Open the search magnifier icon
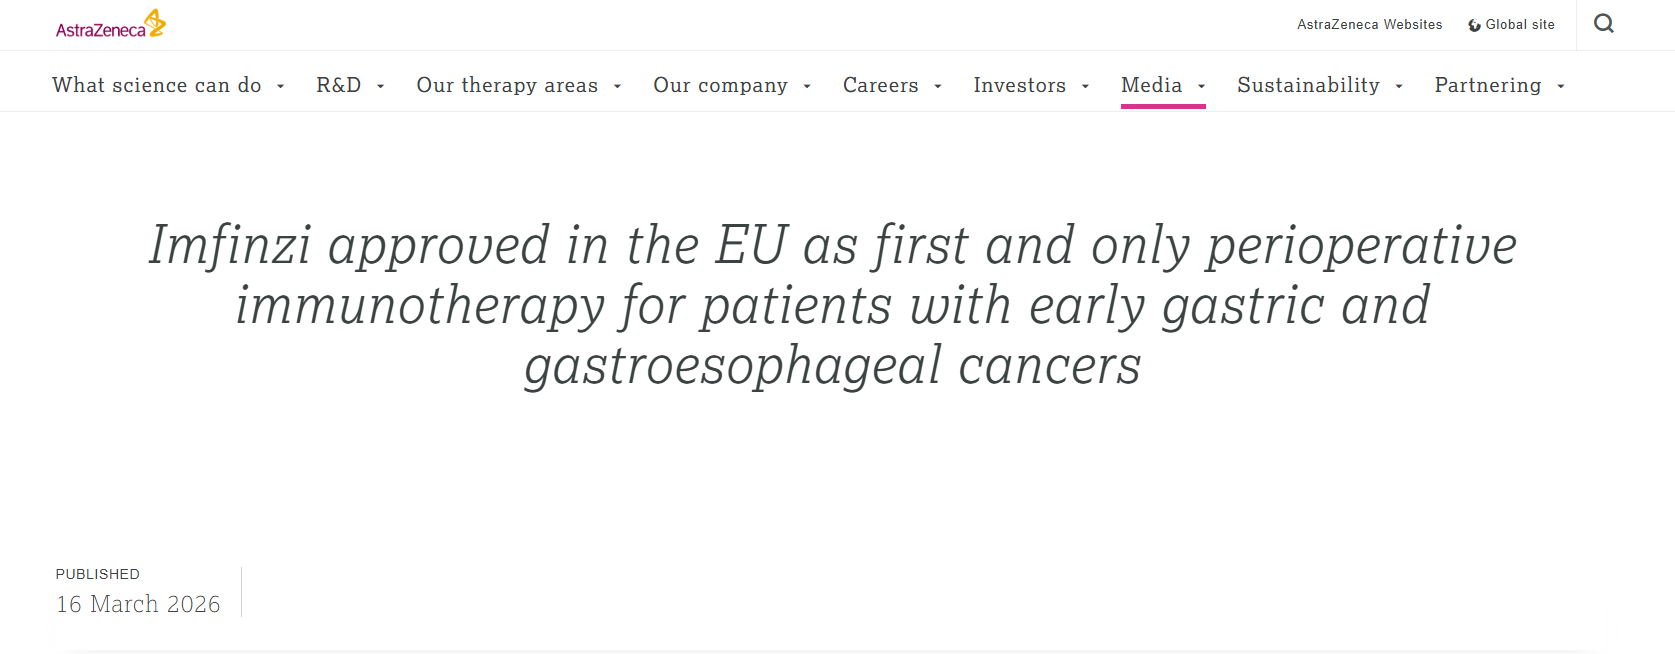The image size is (1675, 654). tap(1604, 24)
